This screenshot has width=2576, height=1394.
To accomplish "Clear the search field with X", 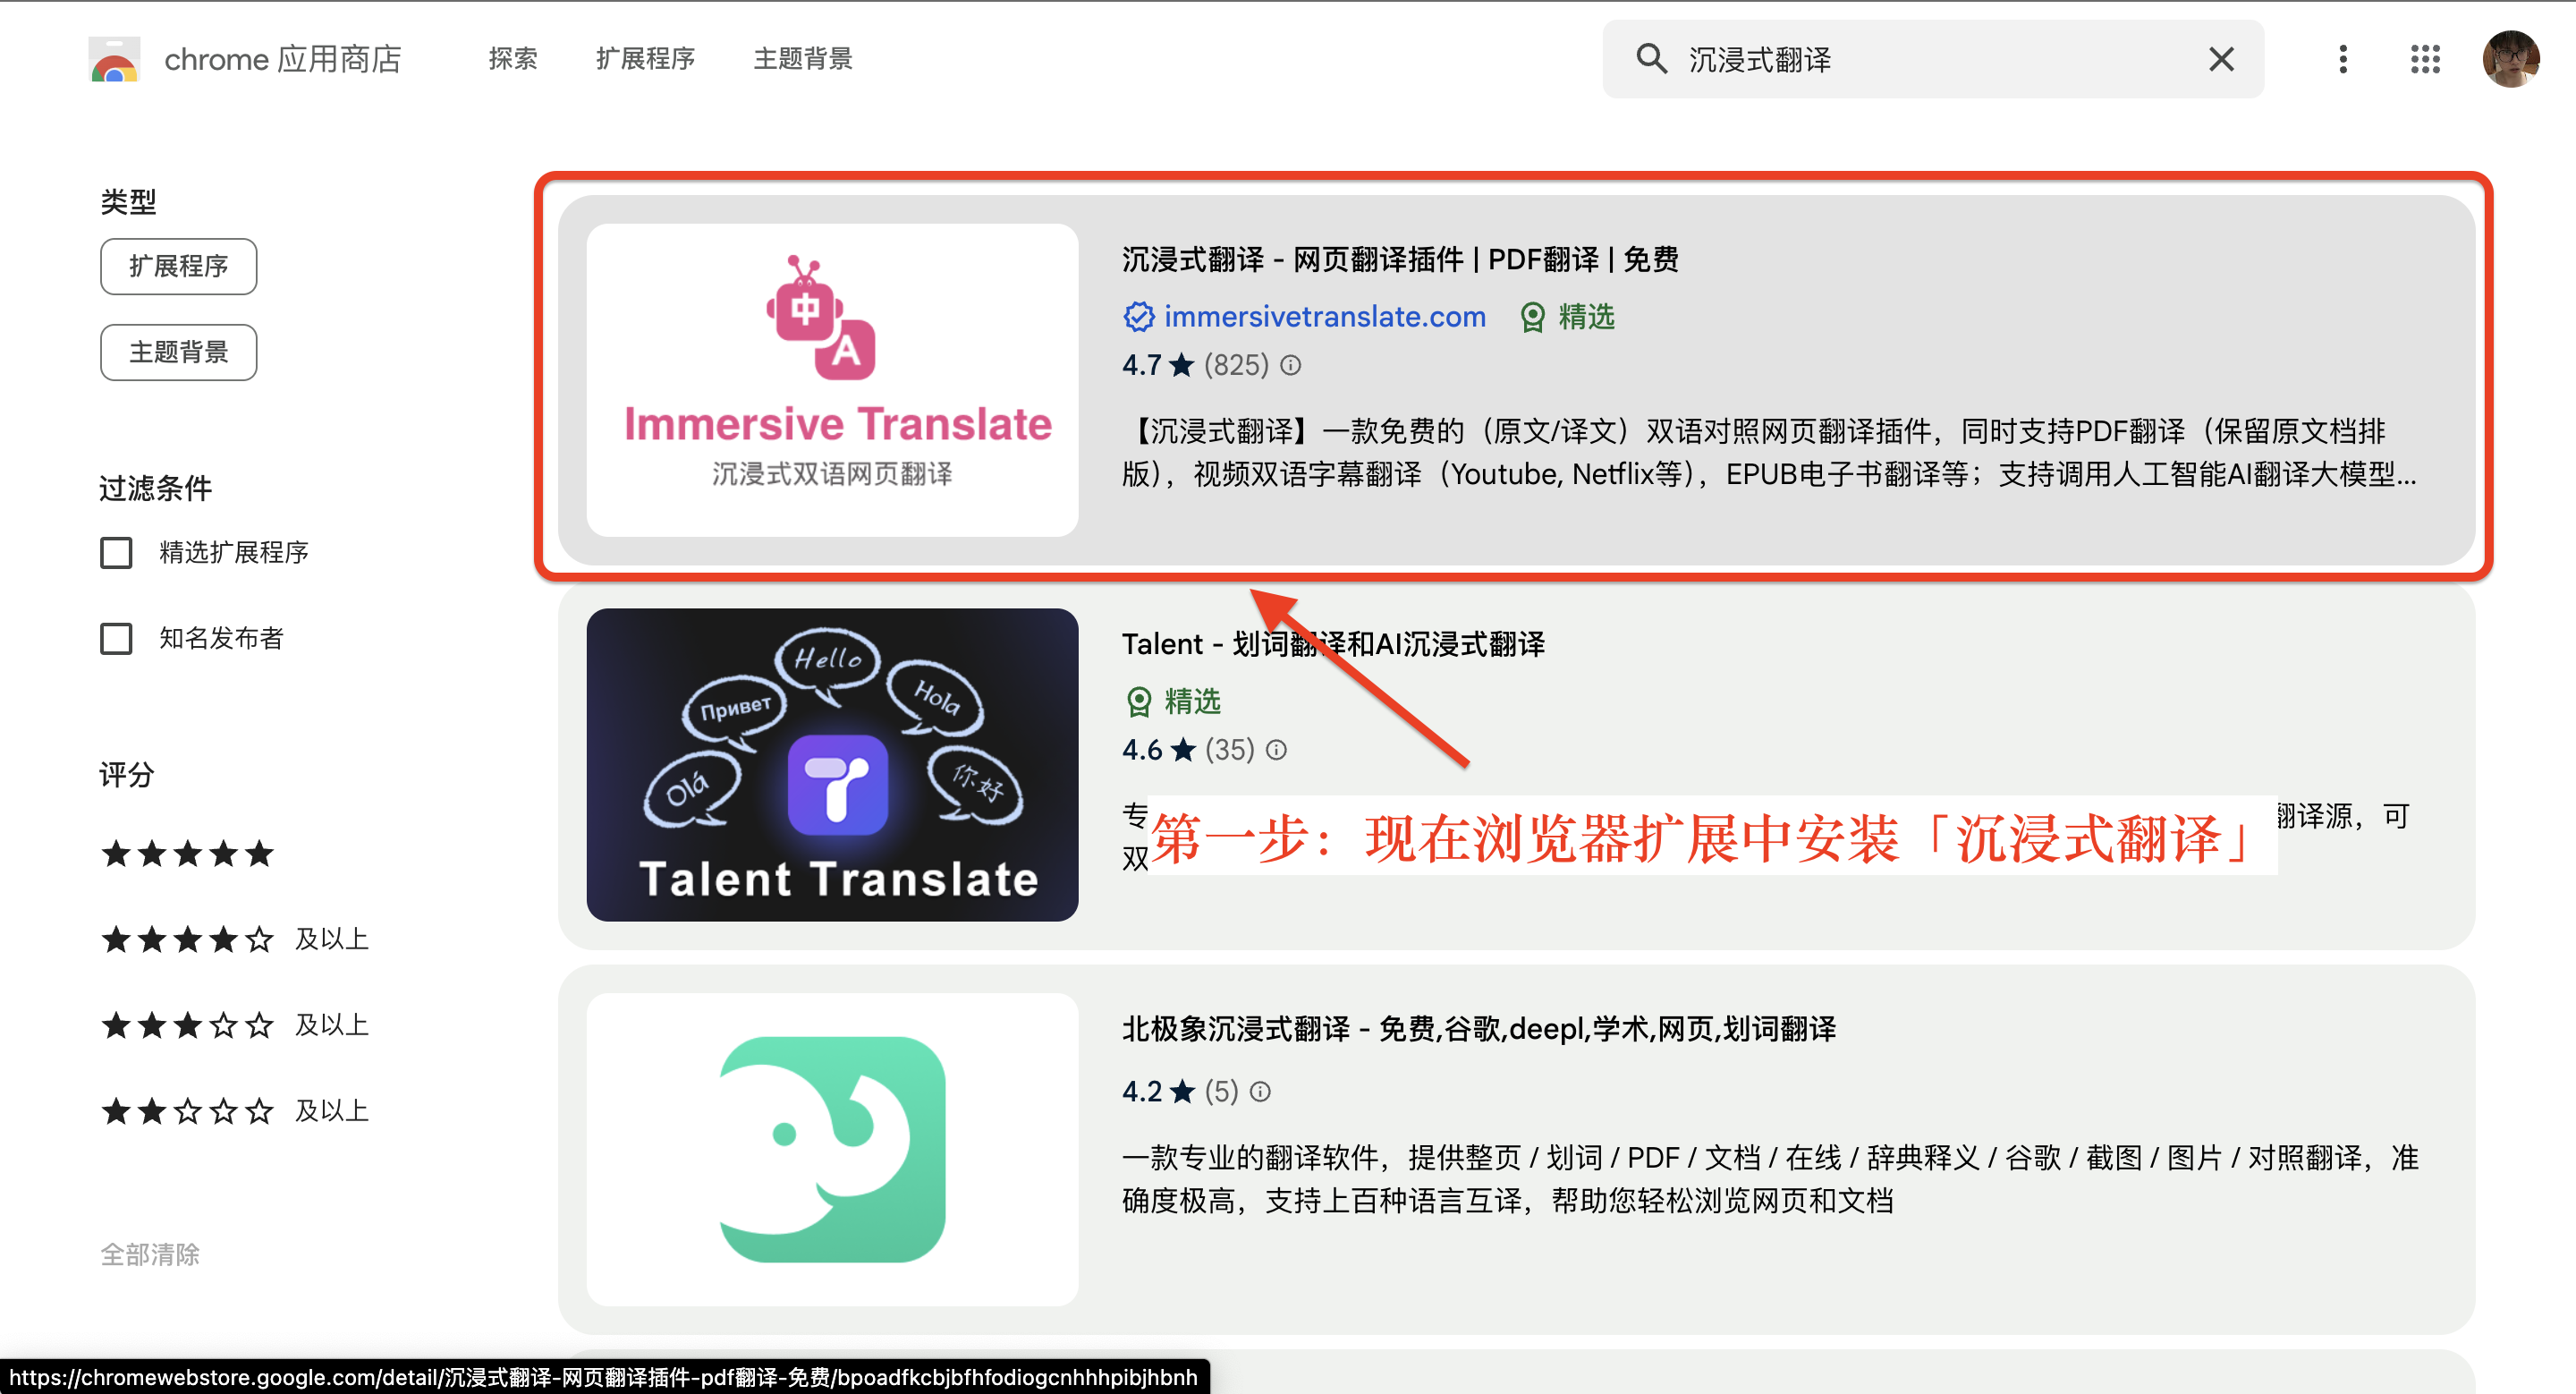I will click(x=2221, y=59).
